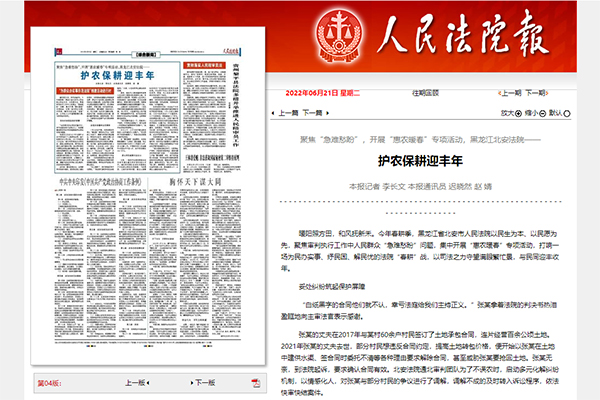Click the zoom-out (缩小) minus icon
Screen dimensions: 600x400
coord(547,113)
